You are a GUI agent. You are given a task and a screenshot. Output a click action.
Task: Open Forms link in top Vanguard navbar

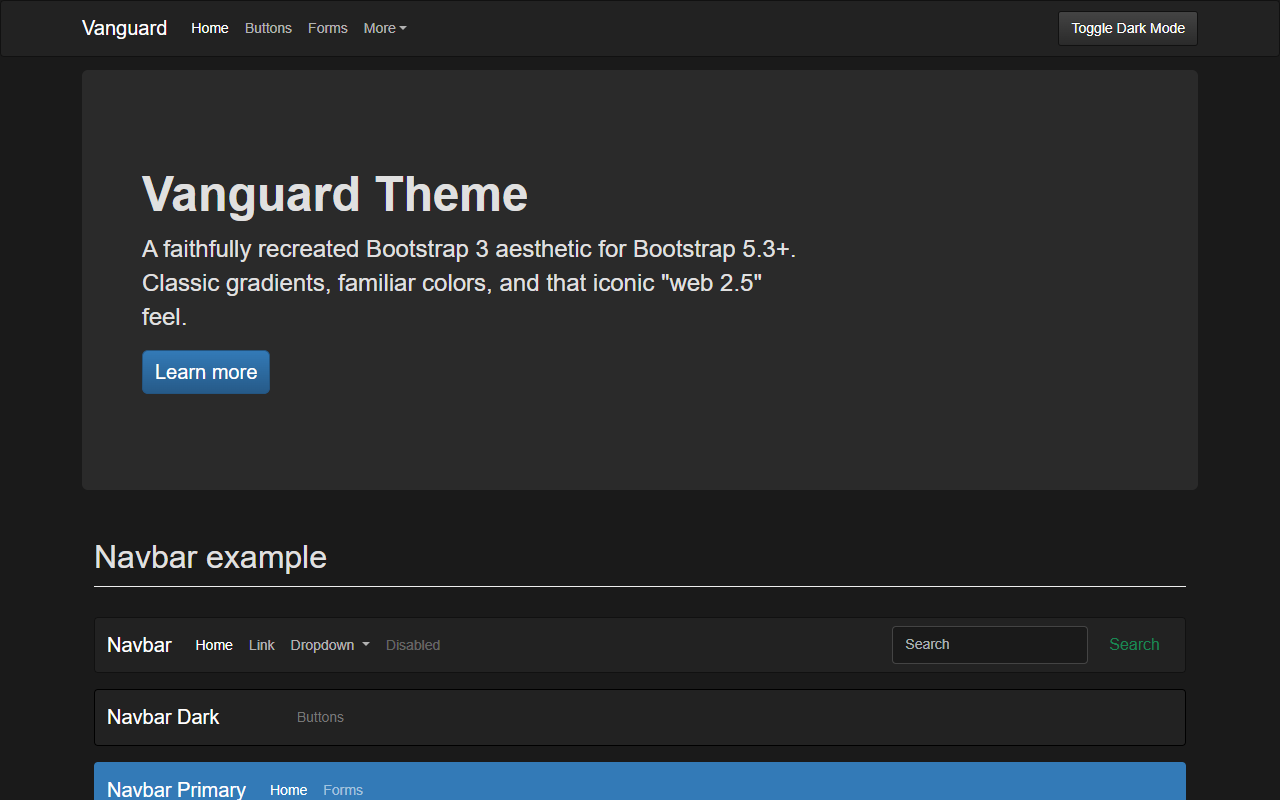tap(328, 28)
